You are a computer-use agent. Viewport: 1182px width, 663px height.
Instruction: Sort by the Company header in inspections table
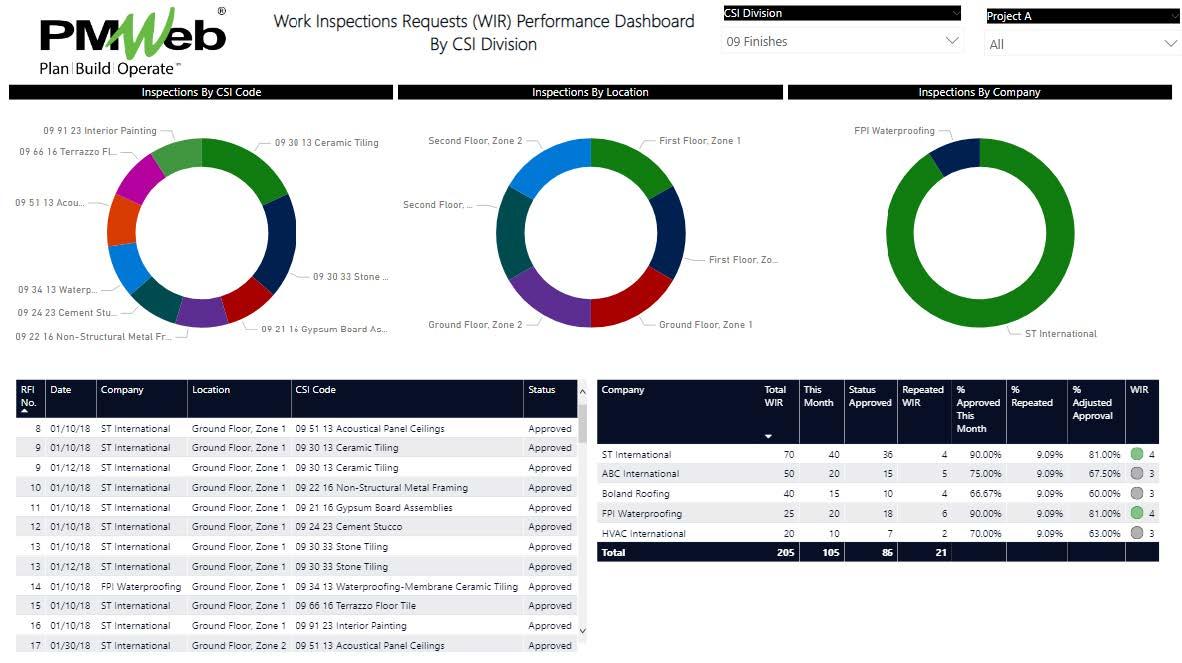(x=122, y=390)
